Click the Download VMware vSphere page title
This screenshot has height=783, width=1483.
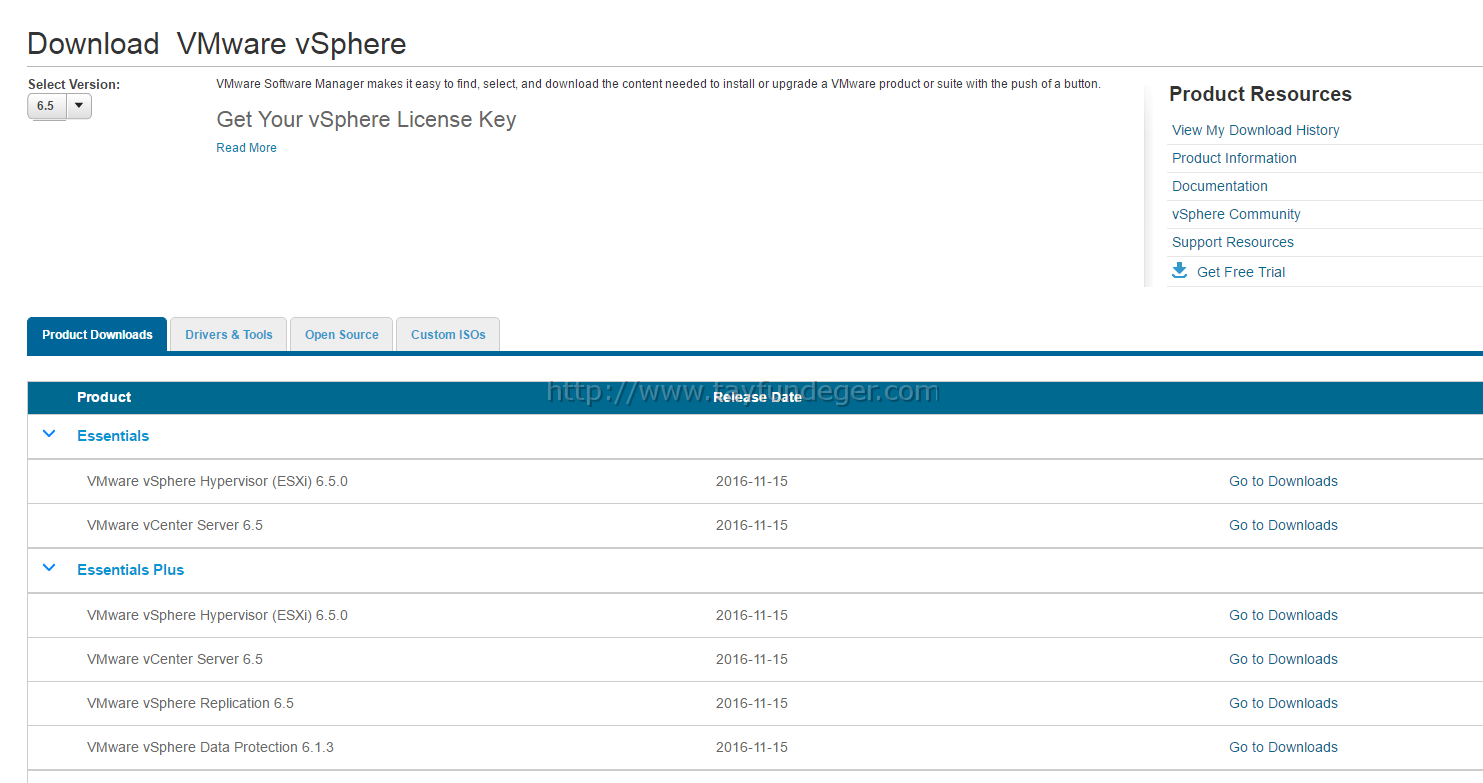[x=217, y=44]
